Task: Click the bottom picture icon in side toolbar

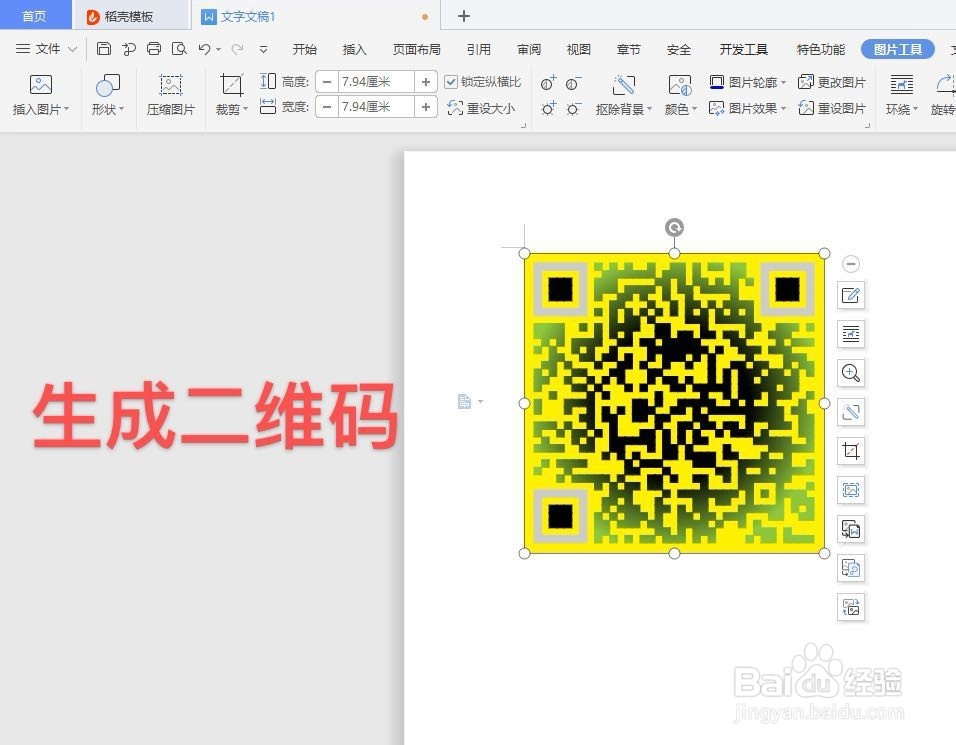Action: point(851,607)
